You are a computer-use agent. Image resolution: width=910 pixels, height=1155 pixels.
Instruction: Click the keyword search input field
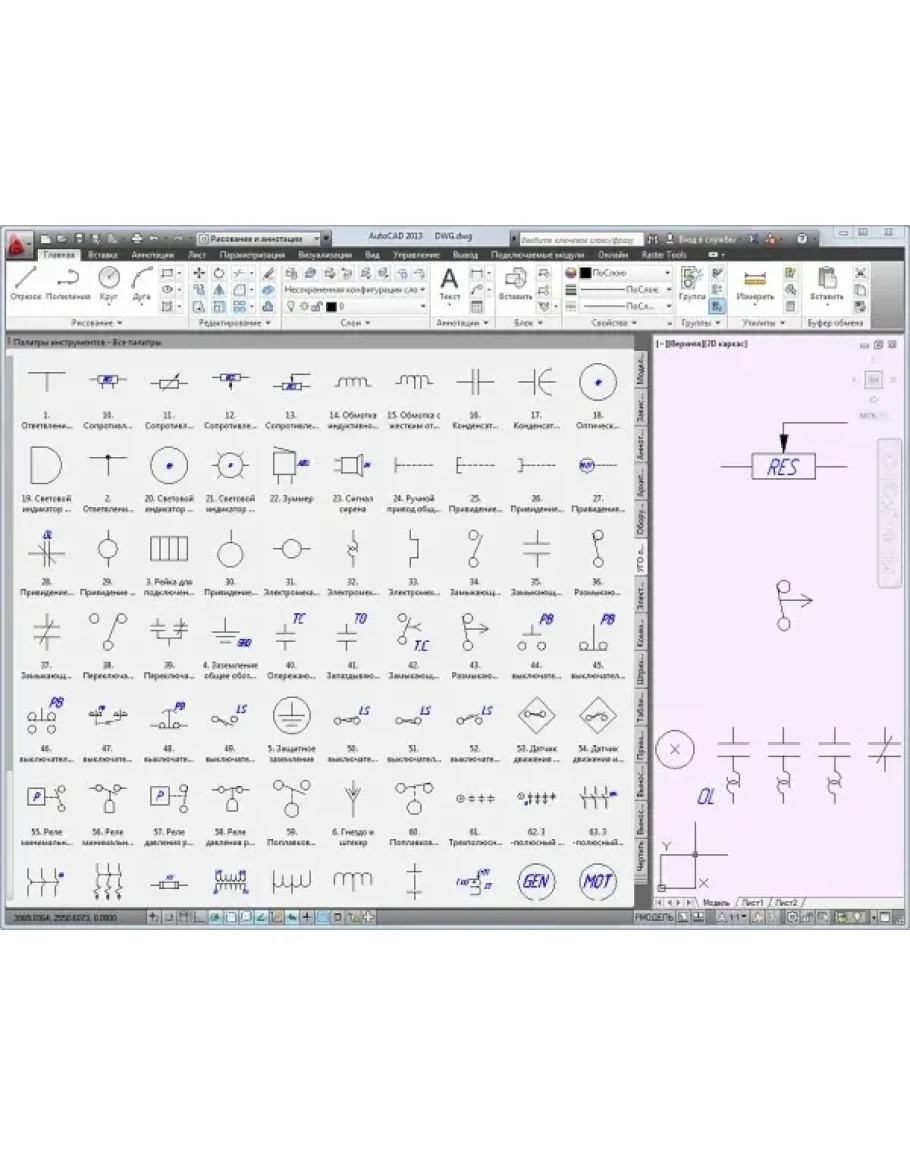[577, 239]
